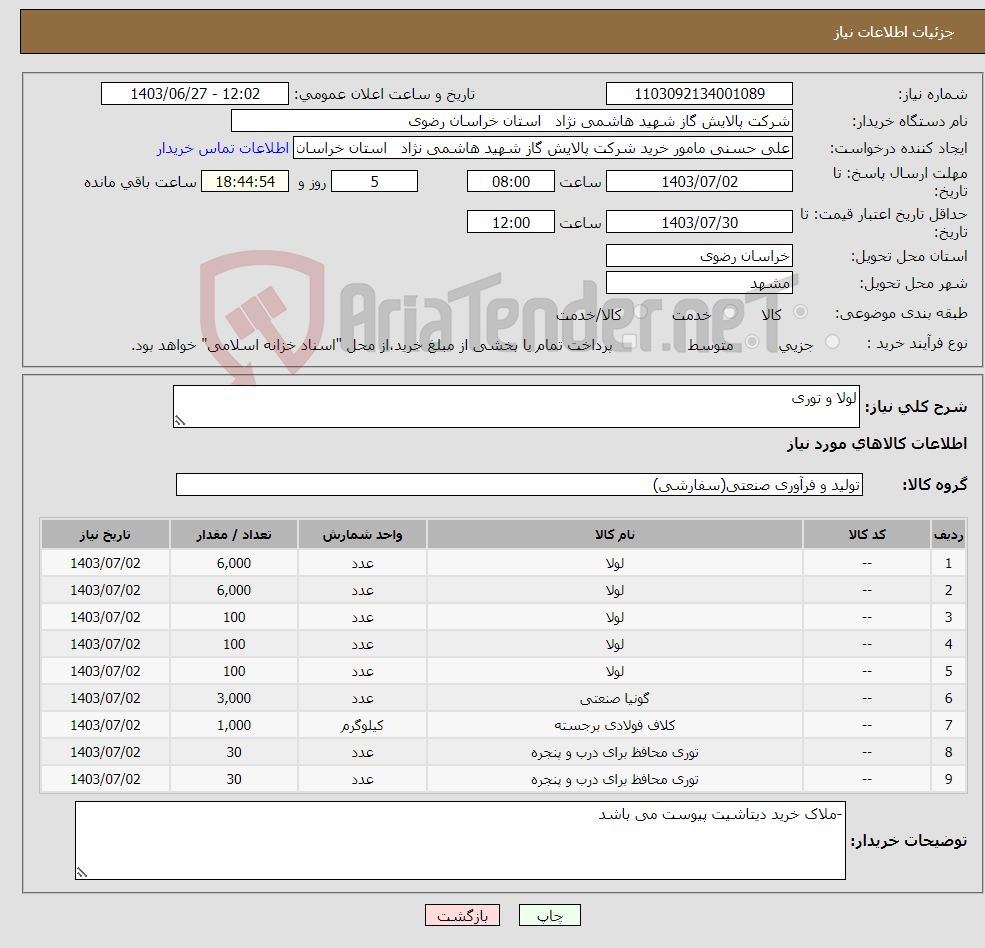The height and width of the screenshot is (948, 985).
Task: Click گونیا صنعتی item name
Action: [x=615, y=699]
